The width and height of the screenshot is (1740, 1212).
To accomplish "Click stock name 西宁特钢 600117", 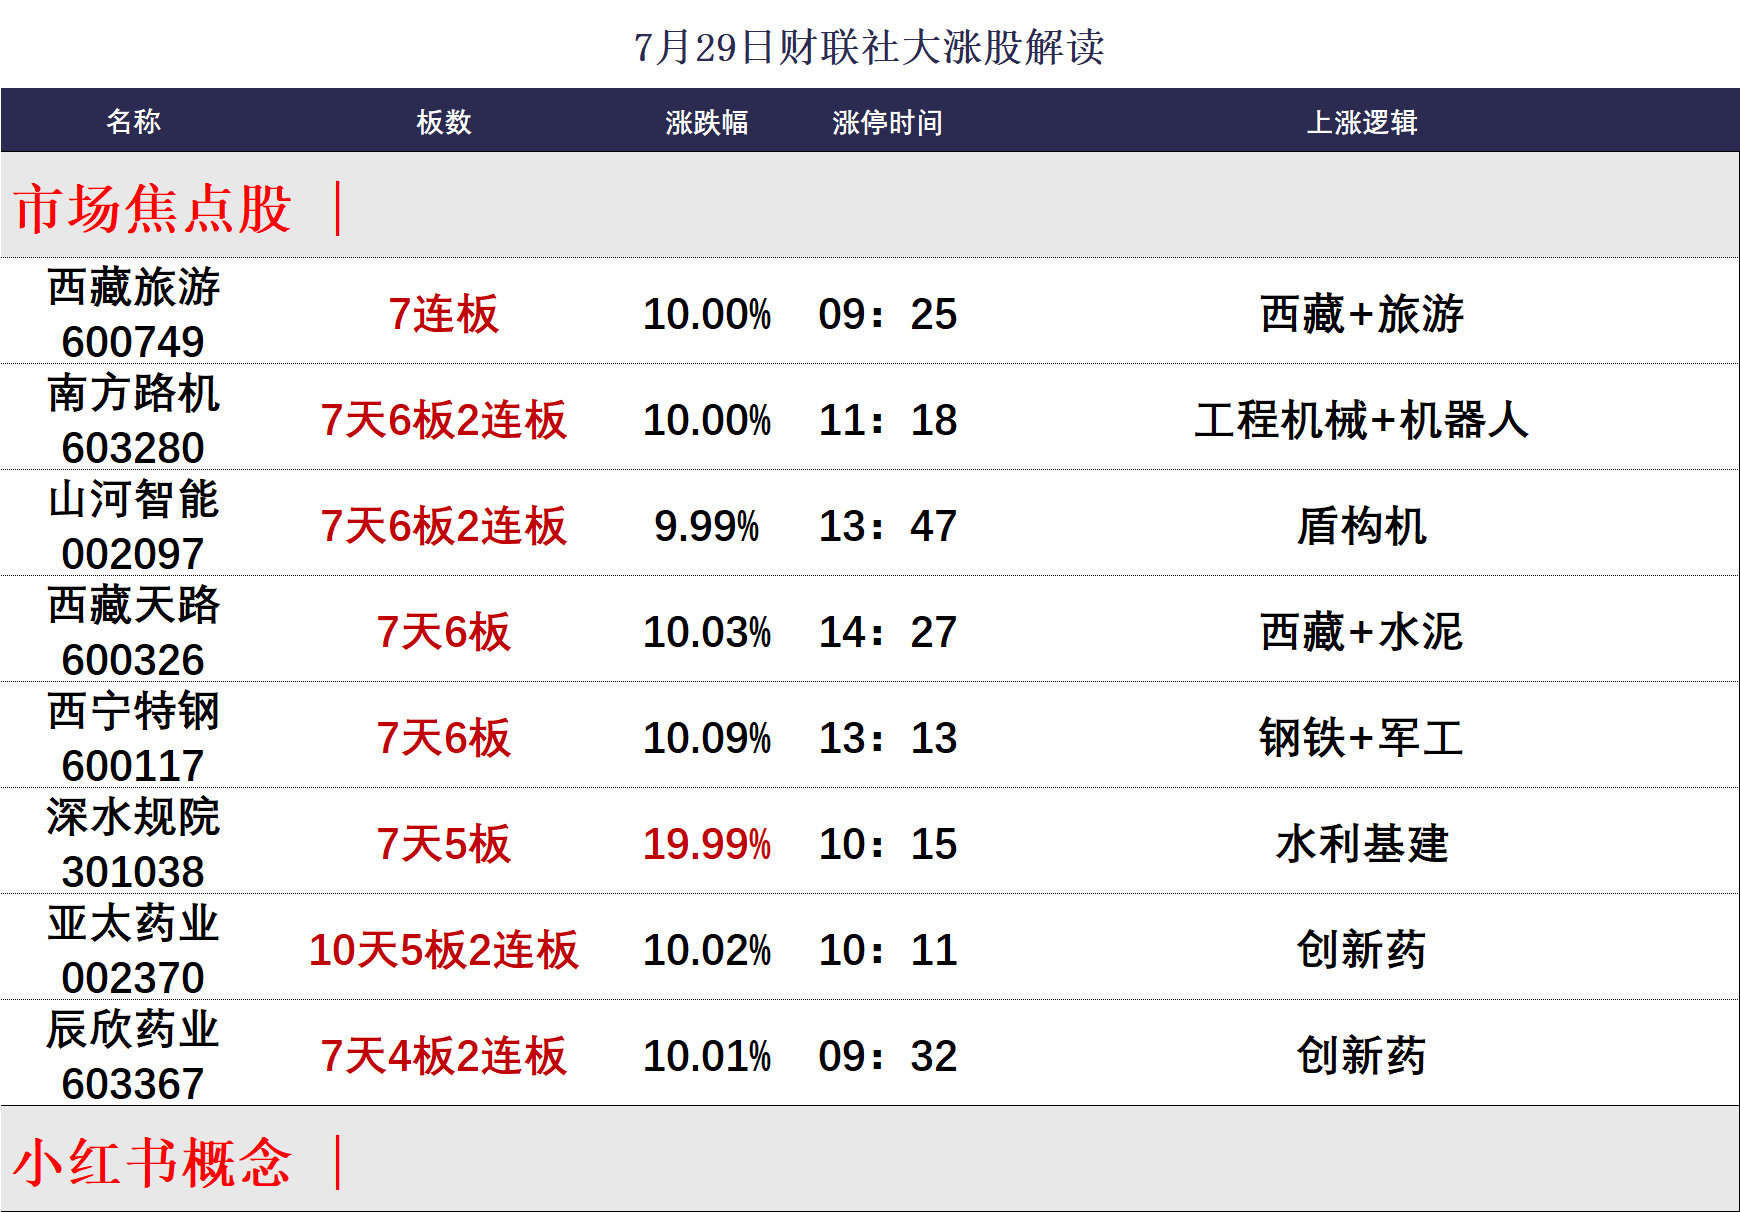I will click(x=133, y=738).
